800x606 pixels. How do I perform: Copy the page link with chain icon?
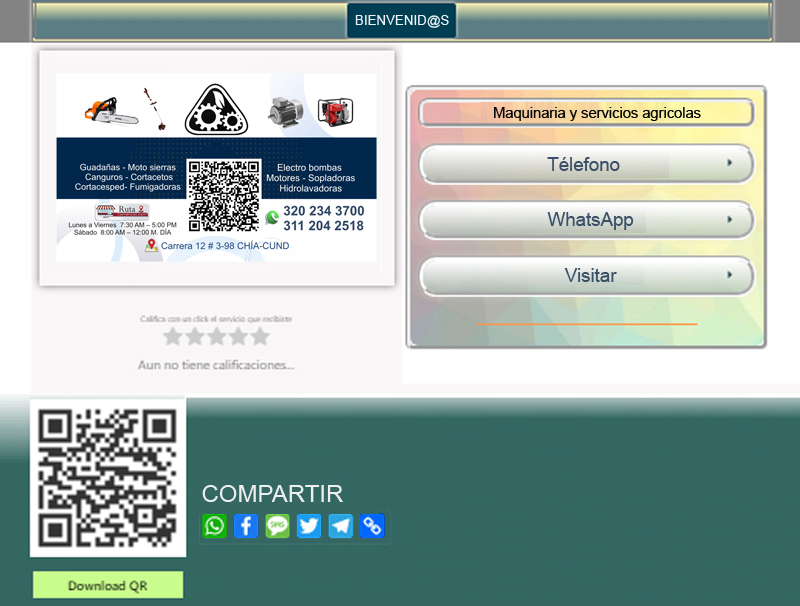point(372,526)
